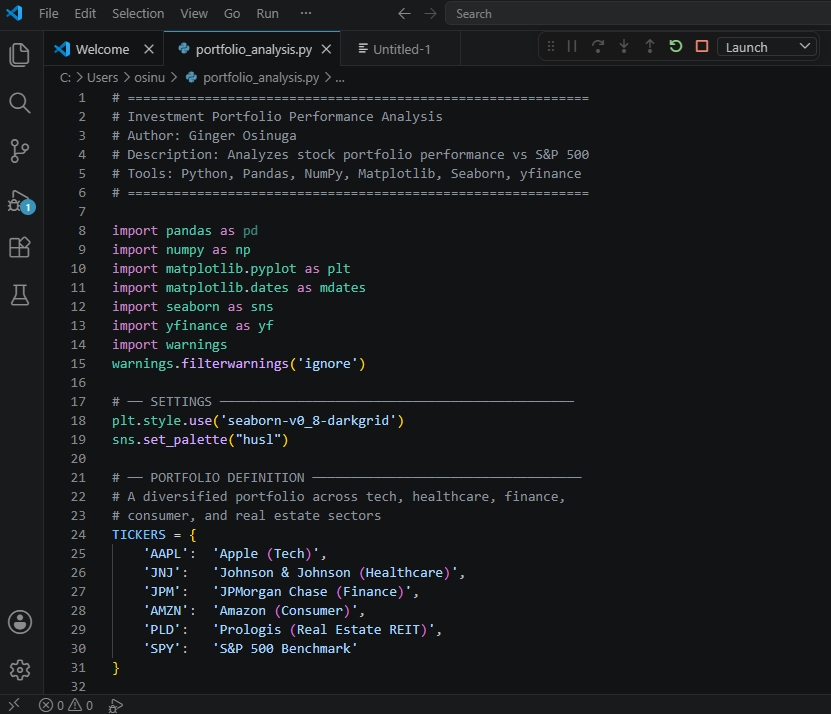Restart the debug session
Image resolution: width=831 pixels, height=714 pixels.
(x=676, y=47)
